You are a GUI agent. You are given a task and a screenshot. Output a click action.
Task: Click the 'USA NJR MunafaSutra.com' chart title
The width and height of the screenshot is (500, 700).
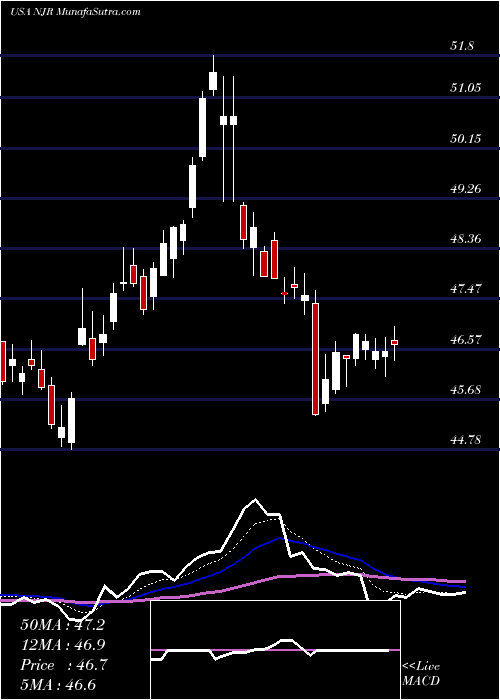click(x=75, y=12)
